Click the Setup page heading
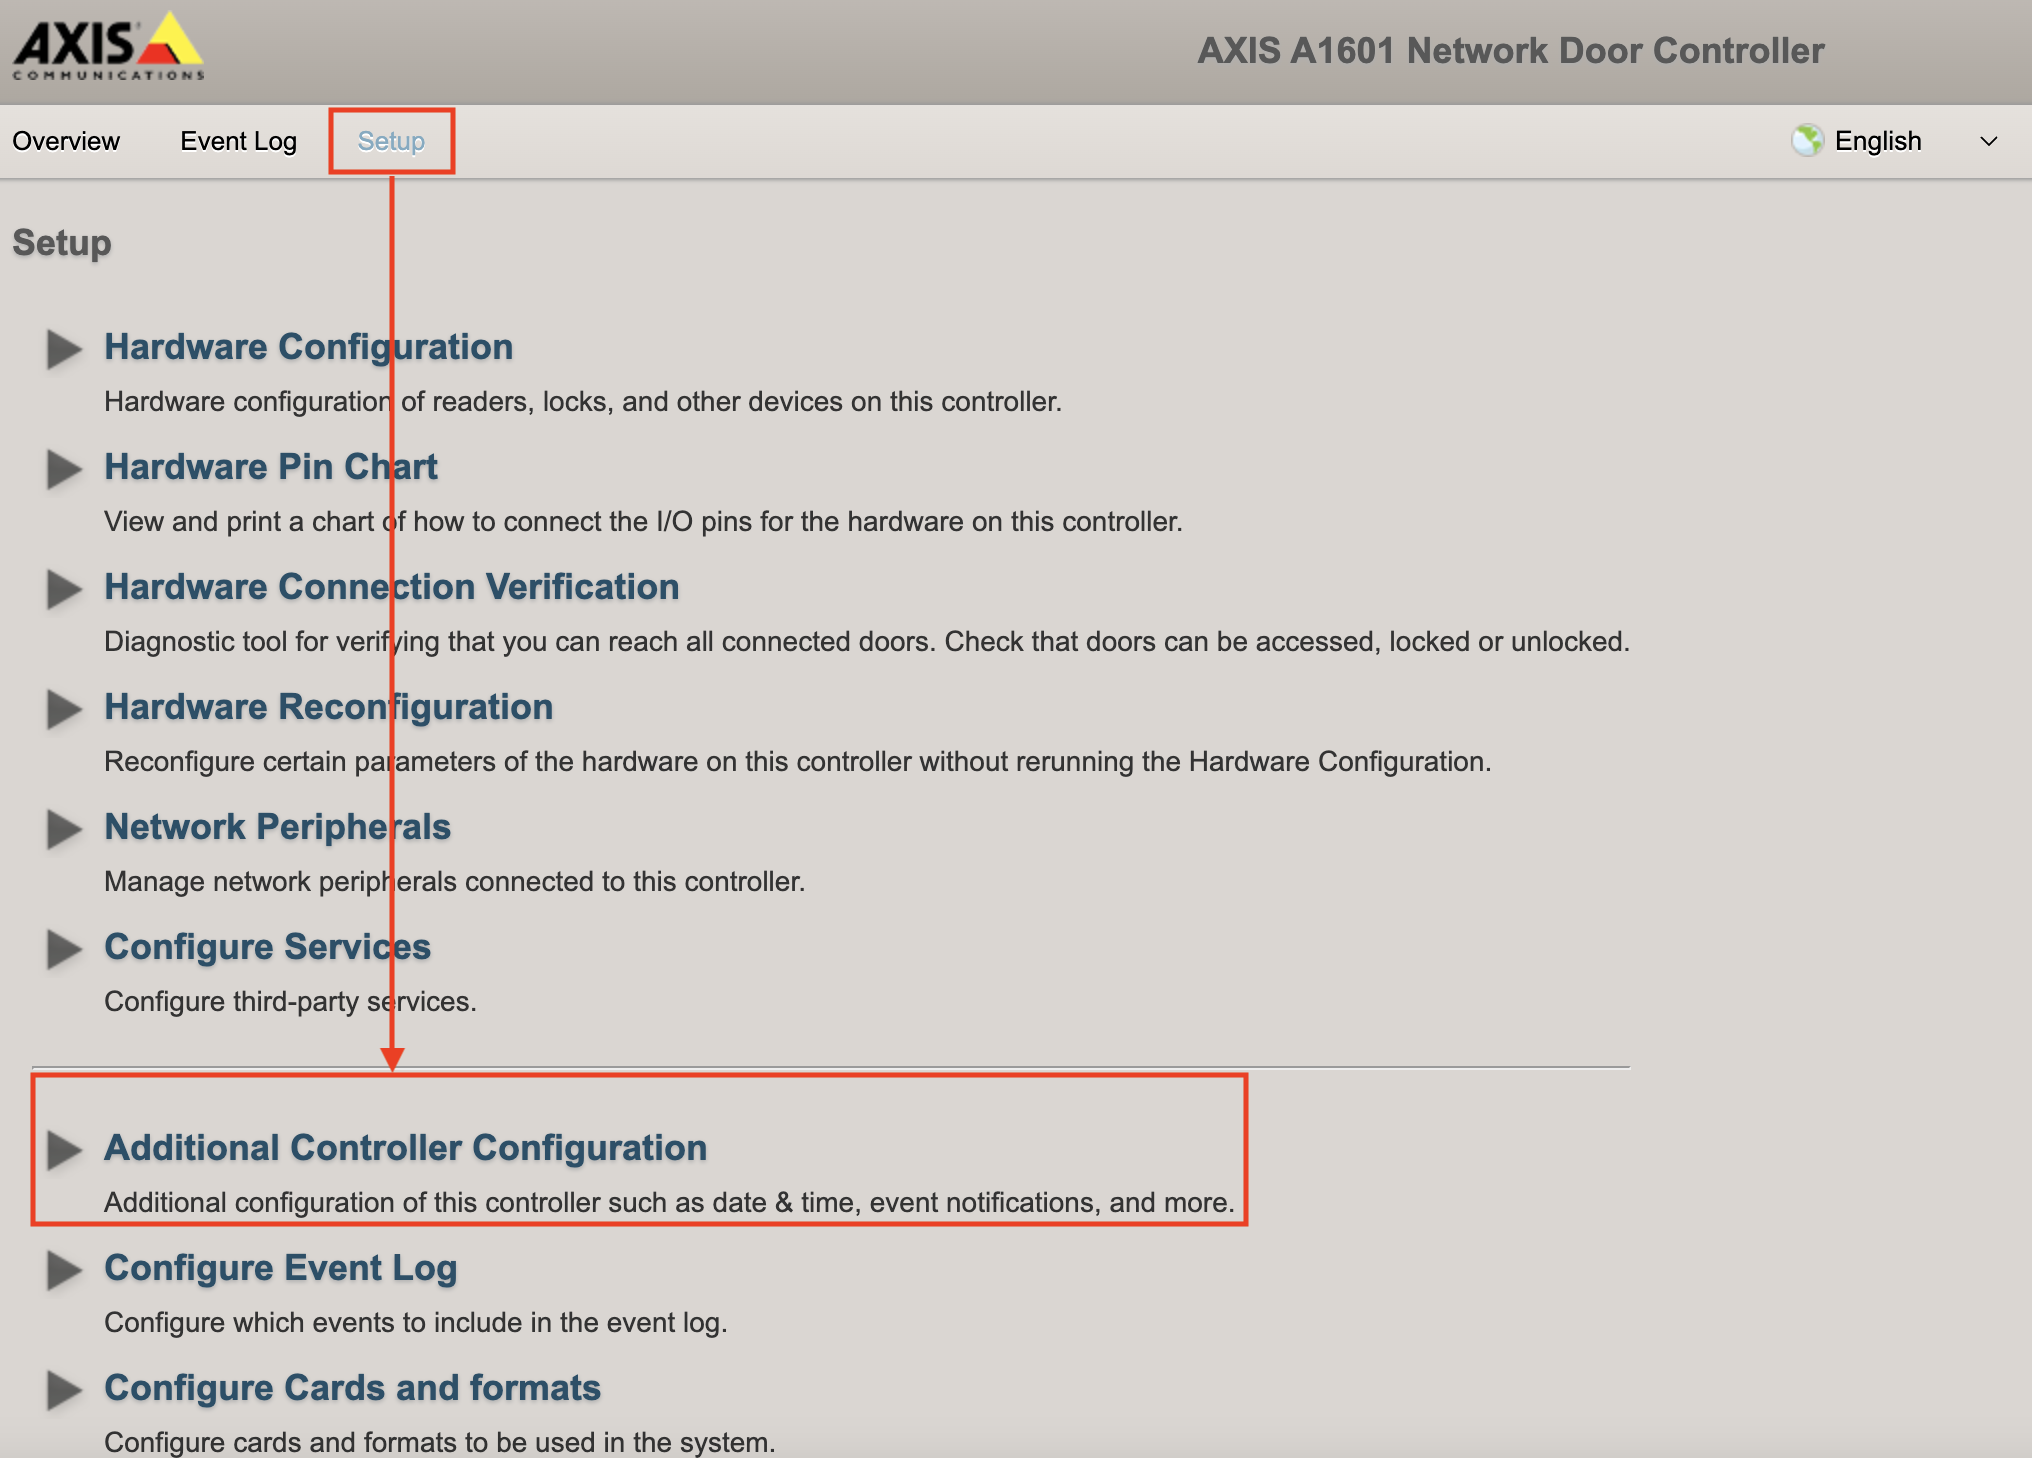Image resolution: width=2032 pixels, height=1458 pixels. (x=62, y=243)
